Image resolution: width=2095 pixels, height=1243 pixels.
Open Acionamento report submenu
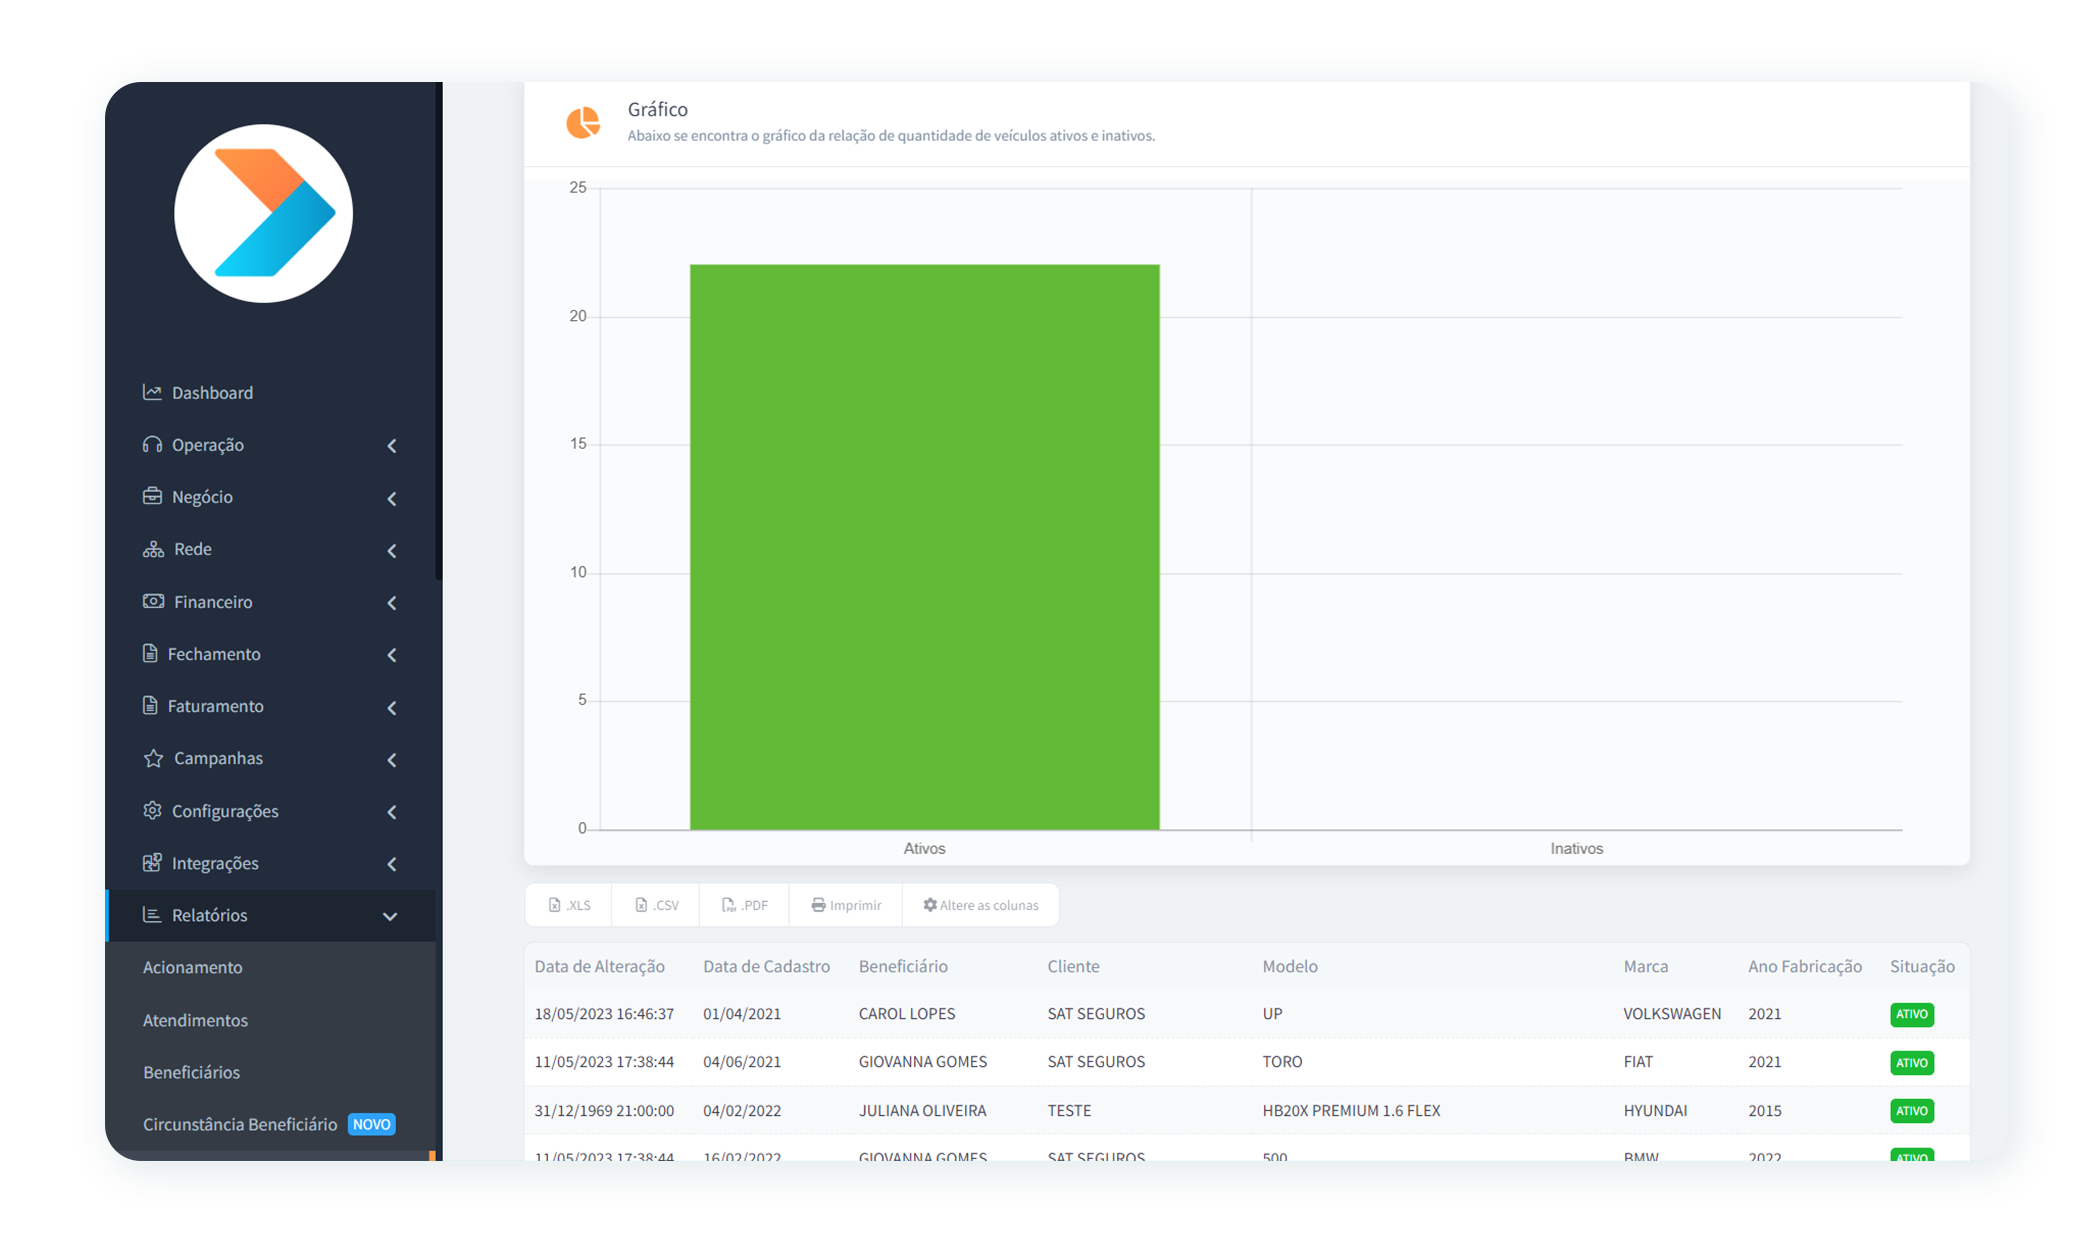(x=193, y=967)
